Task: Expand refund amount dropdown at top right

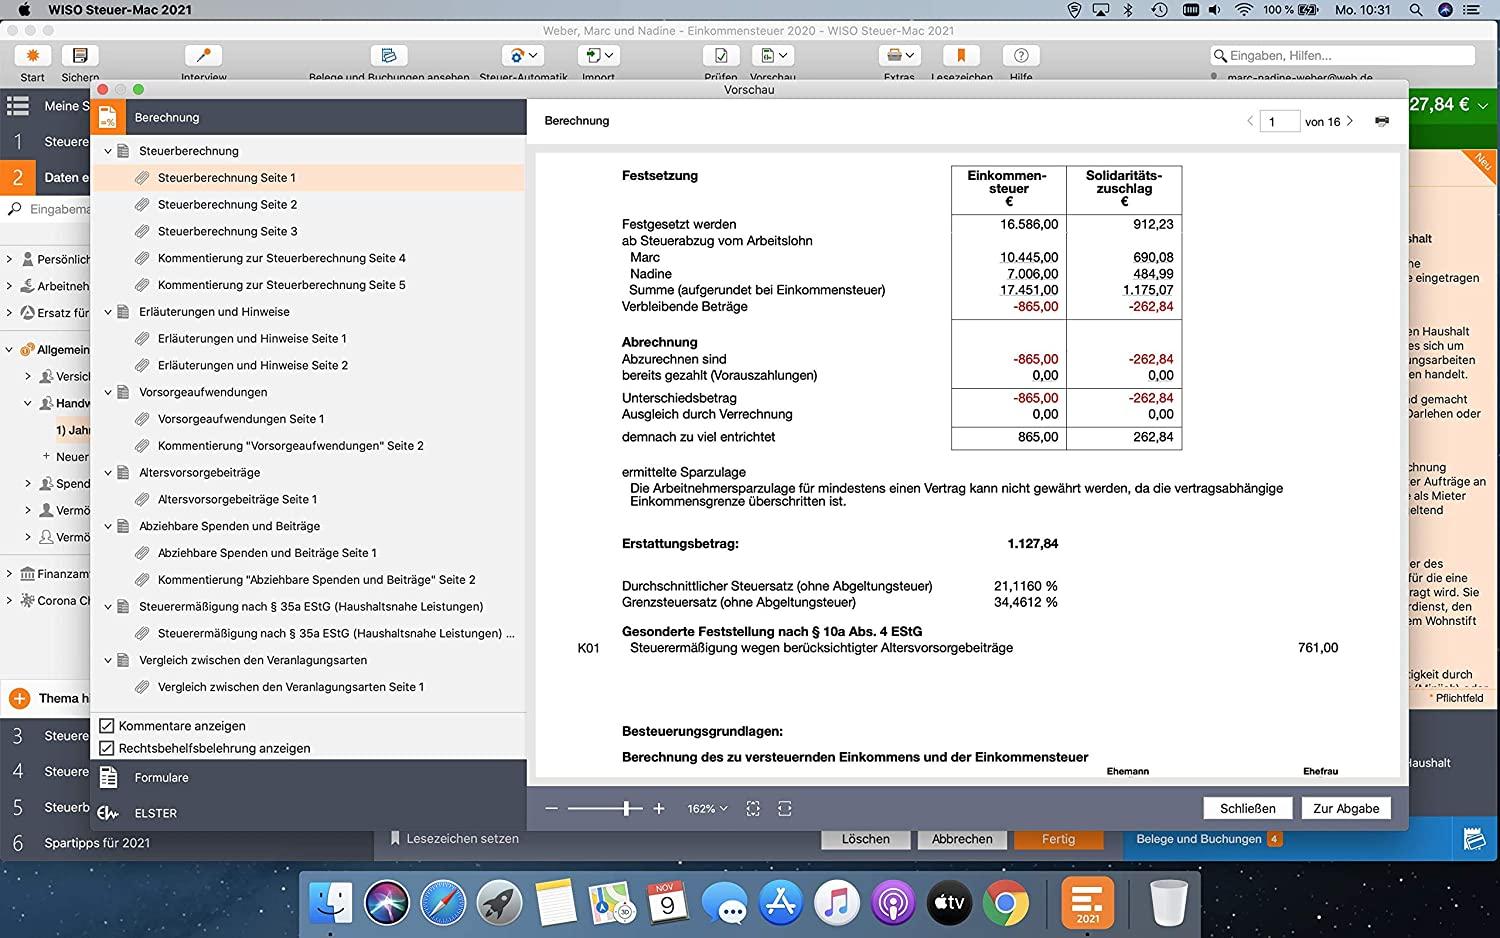Action: [1483, 105]
